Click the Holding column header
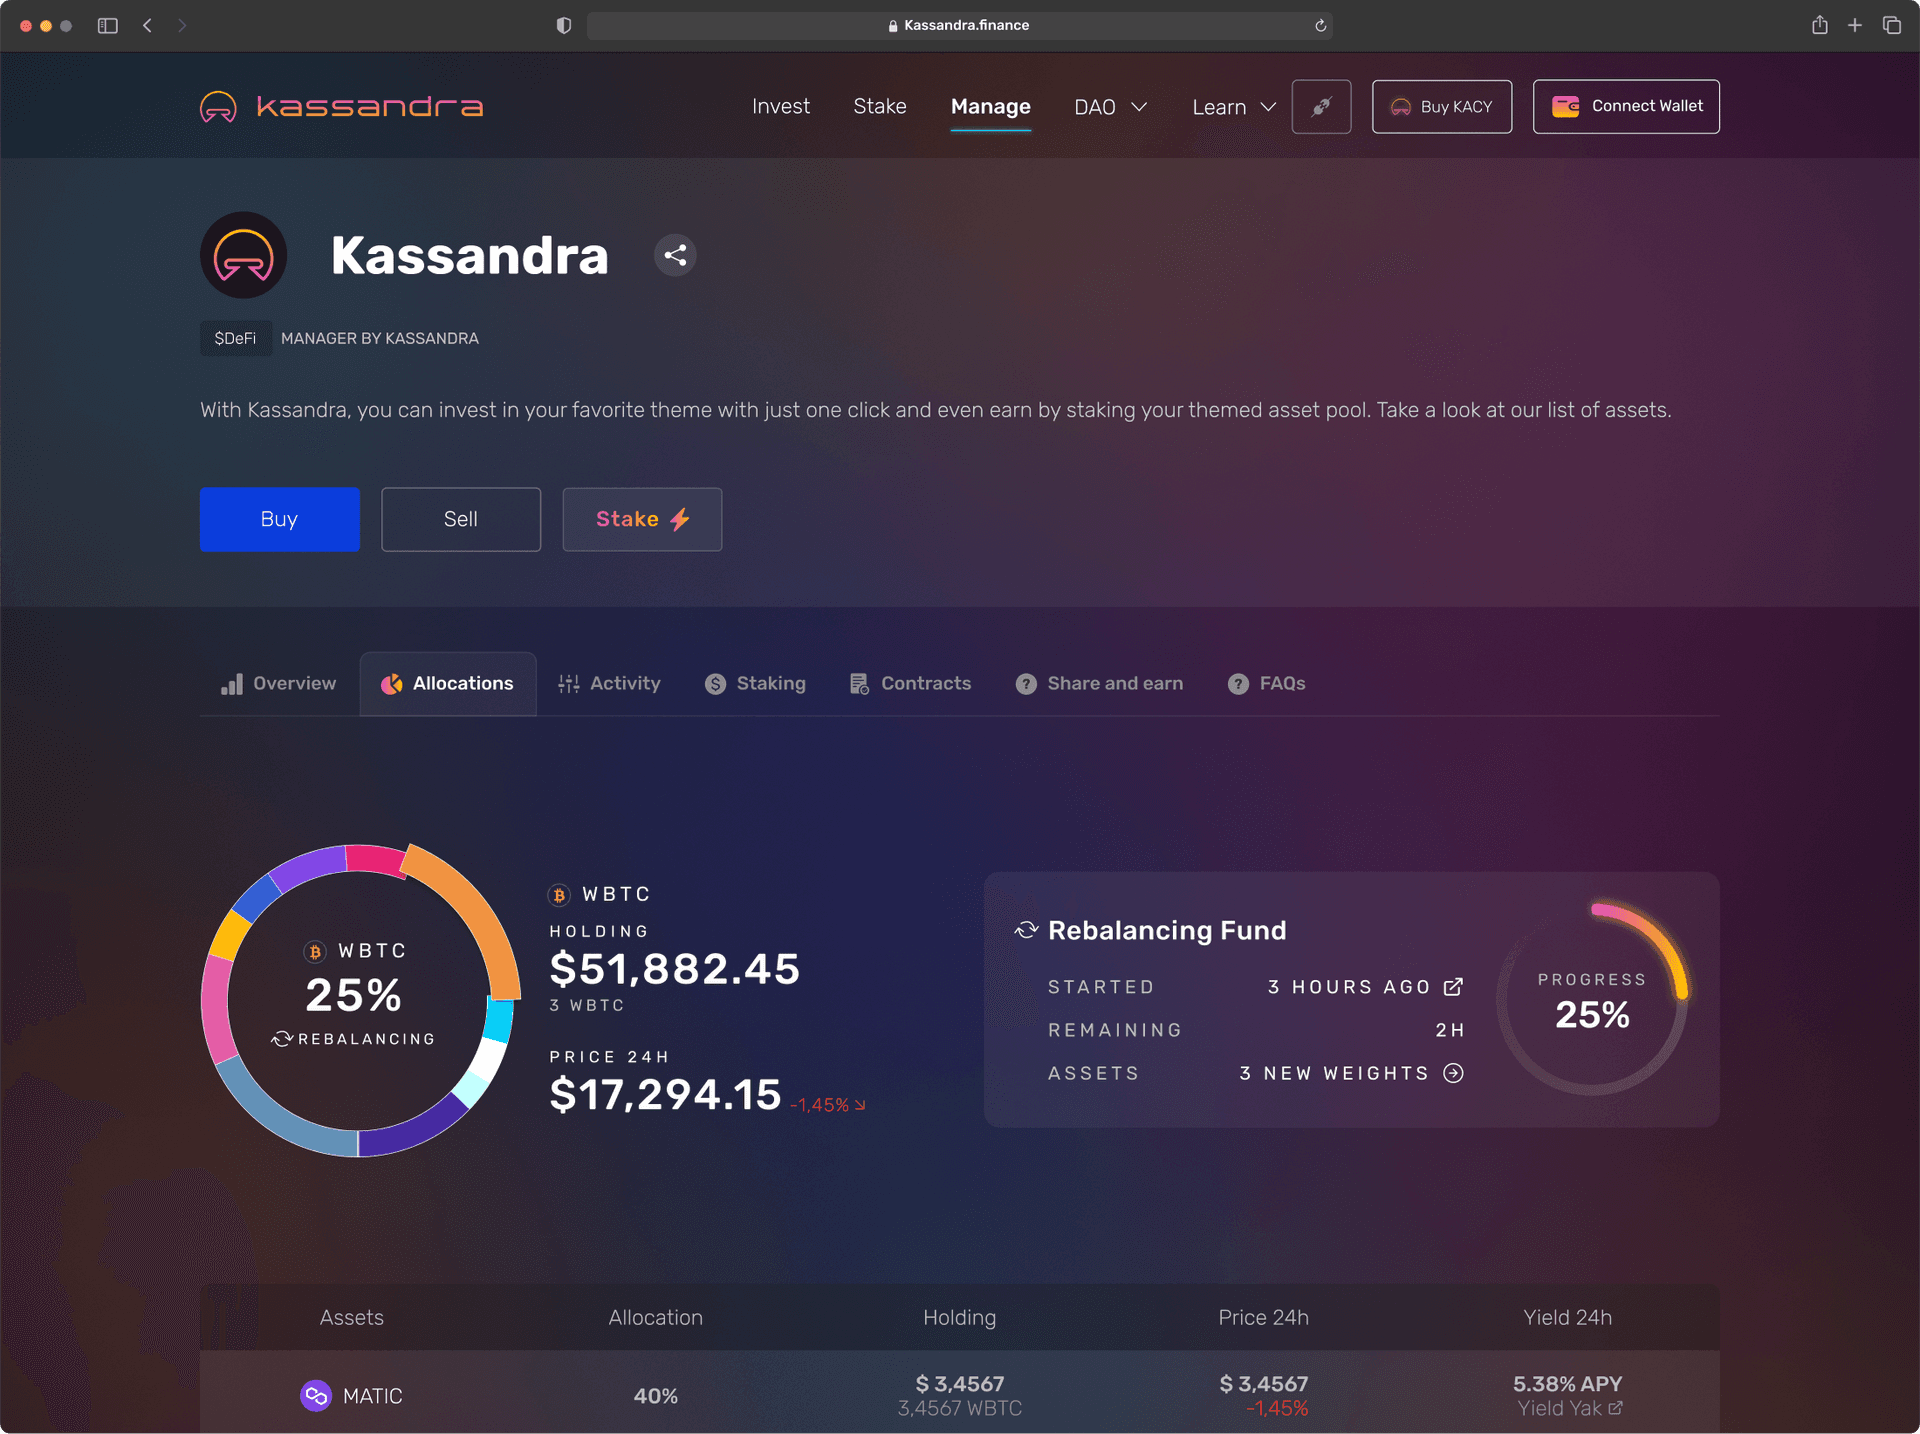 [960, 1317]
